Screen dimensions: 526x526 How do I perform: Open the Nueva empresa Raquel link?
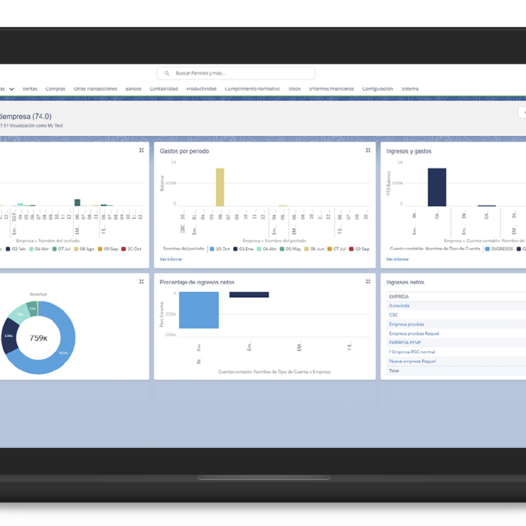click(412, 361)
